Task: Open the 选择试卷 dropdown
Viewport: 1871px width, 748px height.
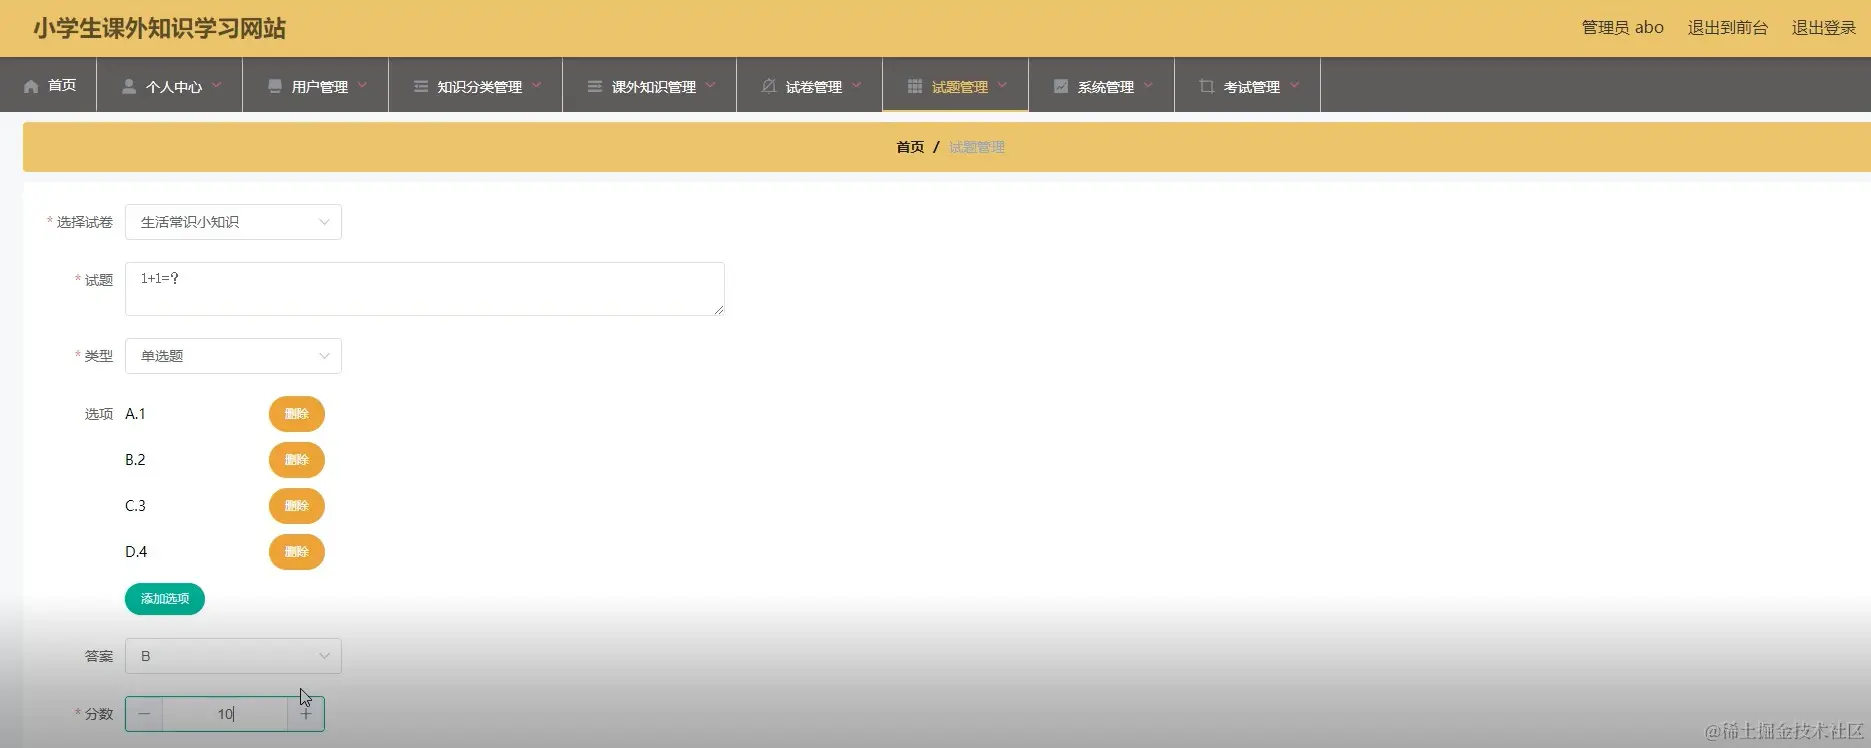Action: point(233,222)
